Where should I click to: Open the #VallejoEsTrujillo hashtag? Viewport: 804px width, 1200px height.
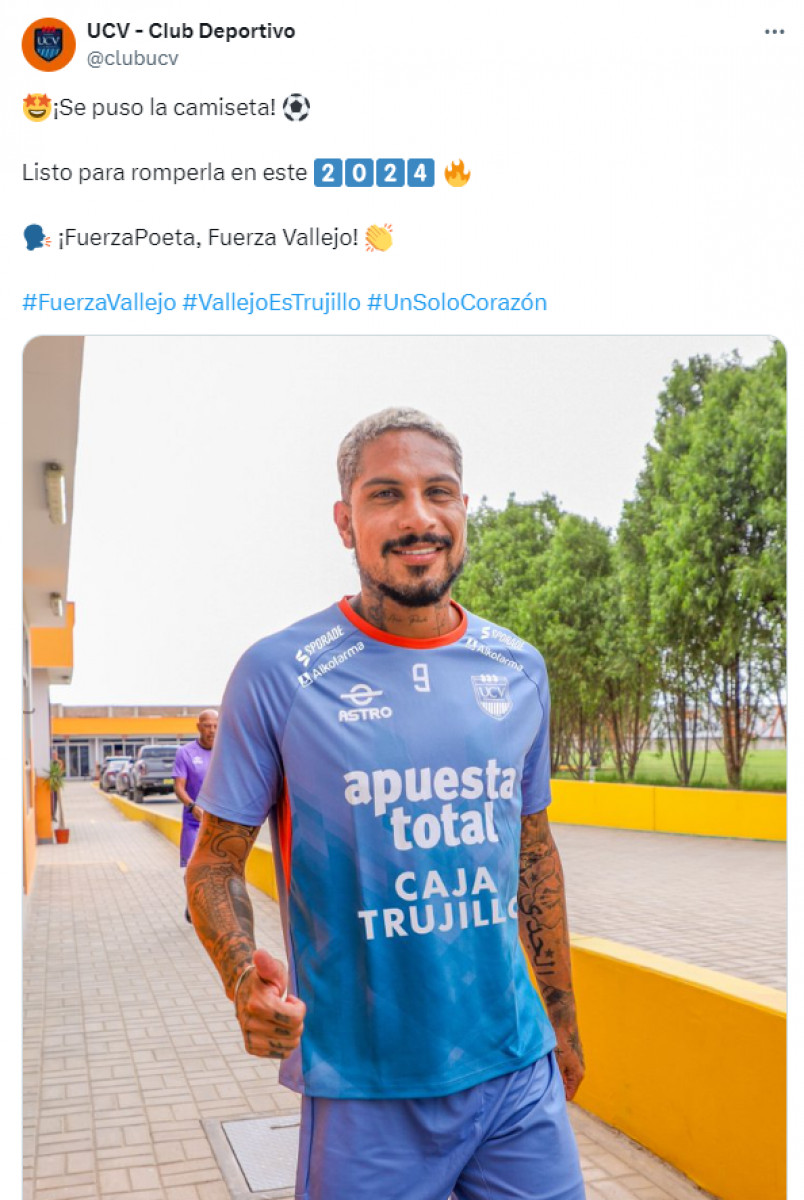(271, 302)
